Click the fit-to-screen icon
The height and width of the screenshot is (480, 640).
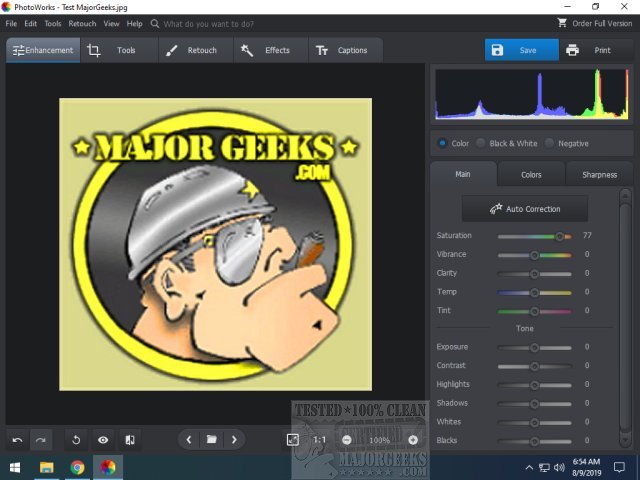tap(292, 439)
